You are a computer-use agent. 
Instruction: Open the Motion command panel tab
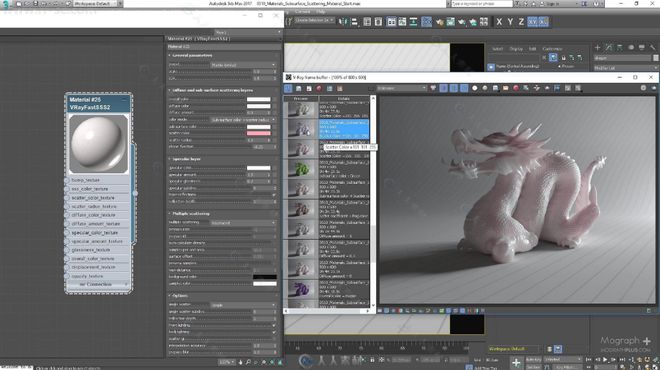[631, 48]
